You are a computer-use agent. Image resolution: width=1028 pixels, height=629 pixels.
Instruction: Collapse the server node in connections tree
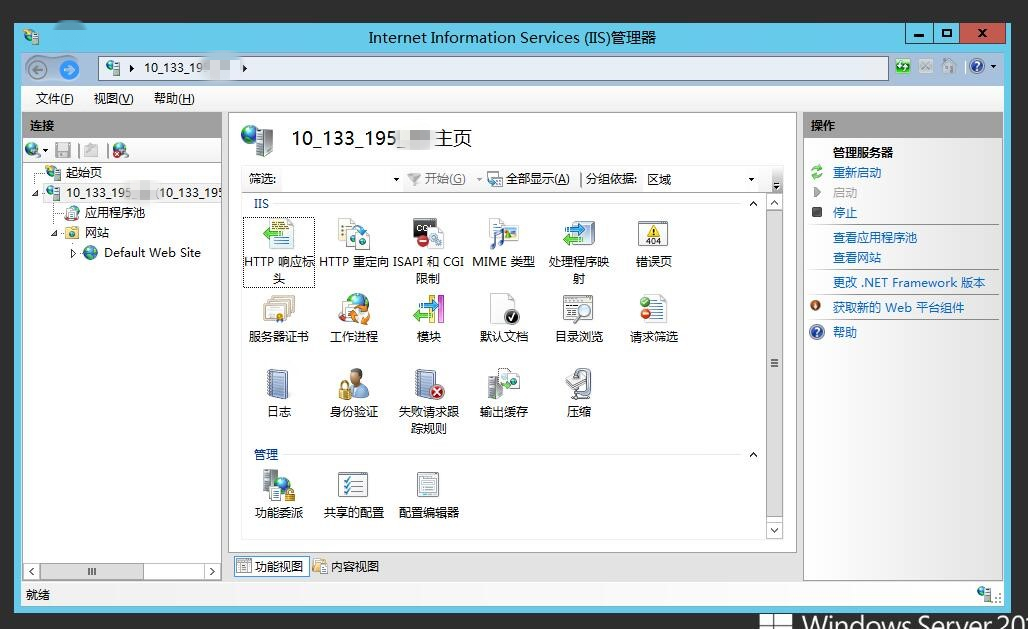[35, 193]
